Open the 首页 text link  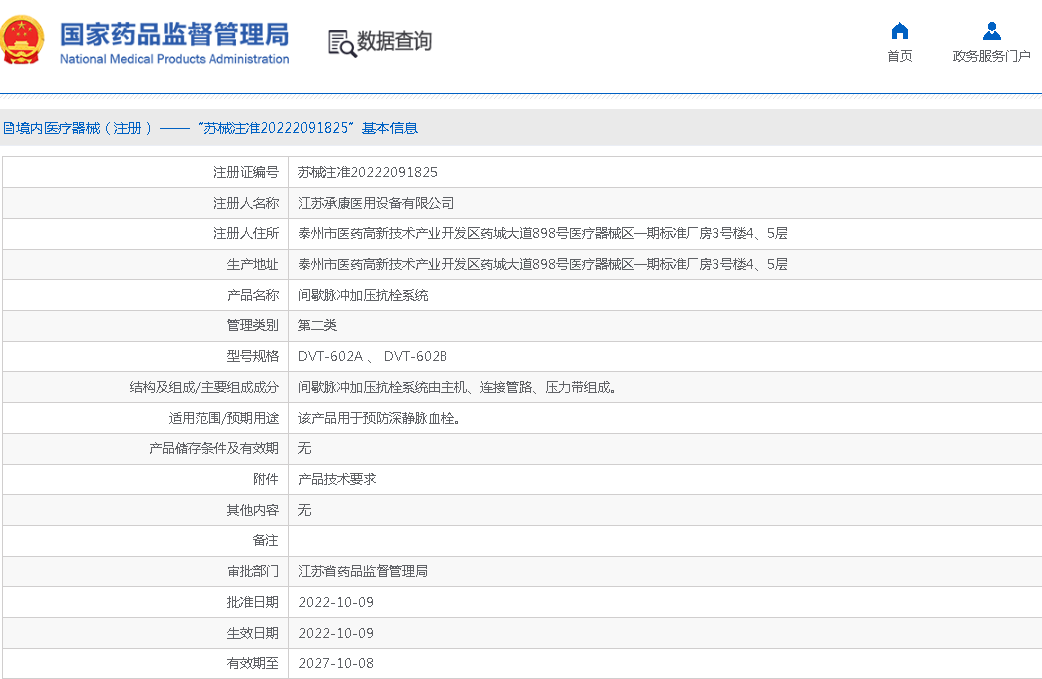click(899, 56)
